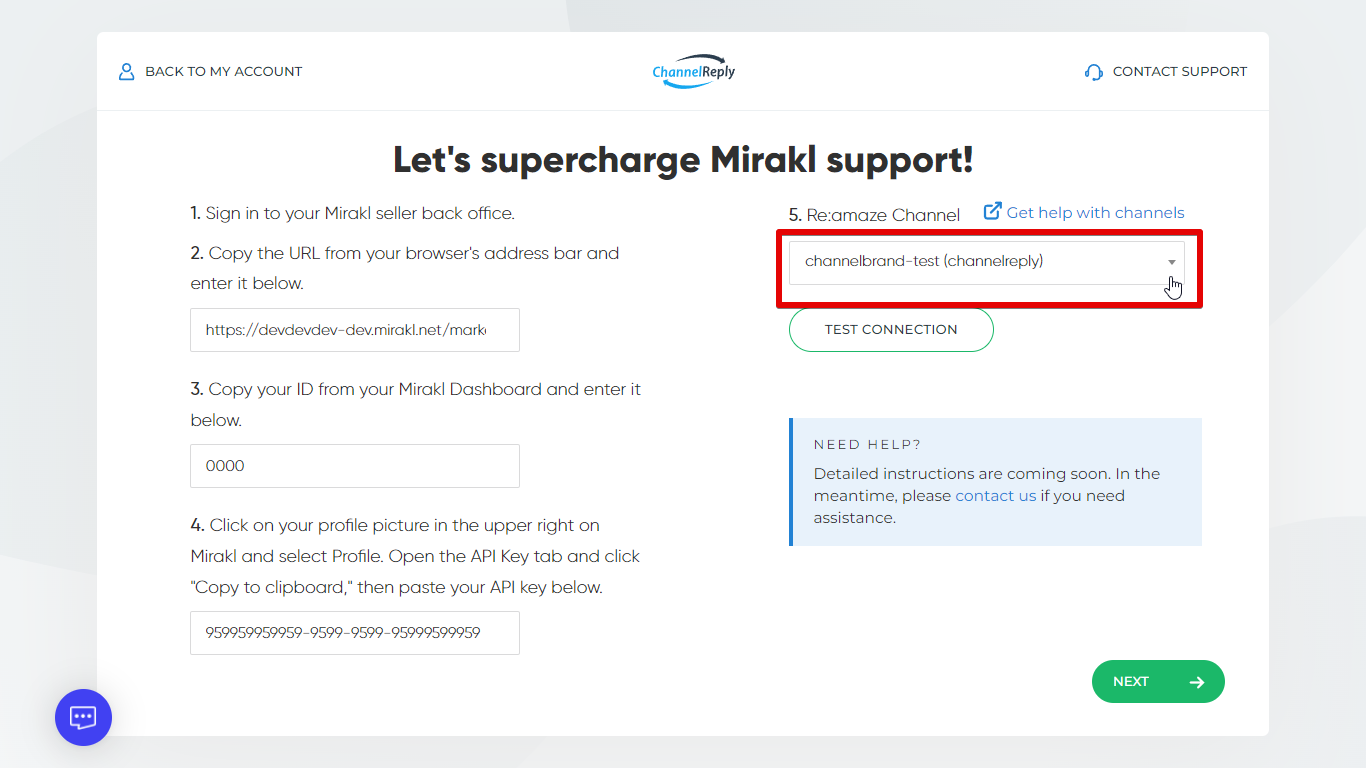Open the chat widget bubble icon

pyautogui.click(x=83, y=717)
